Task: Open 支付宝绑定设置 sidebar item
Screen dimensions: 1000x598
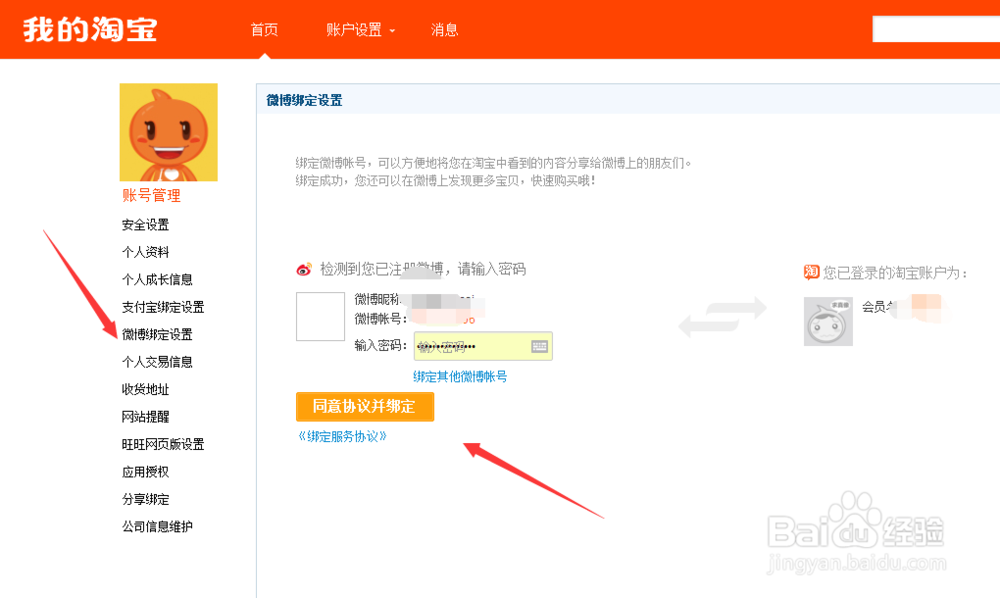Action: pos(163,307)
